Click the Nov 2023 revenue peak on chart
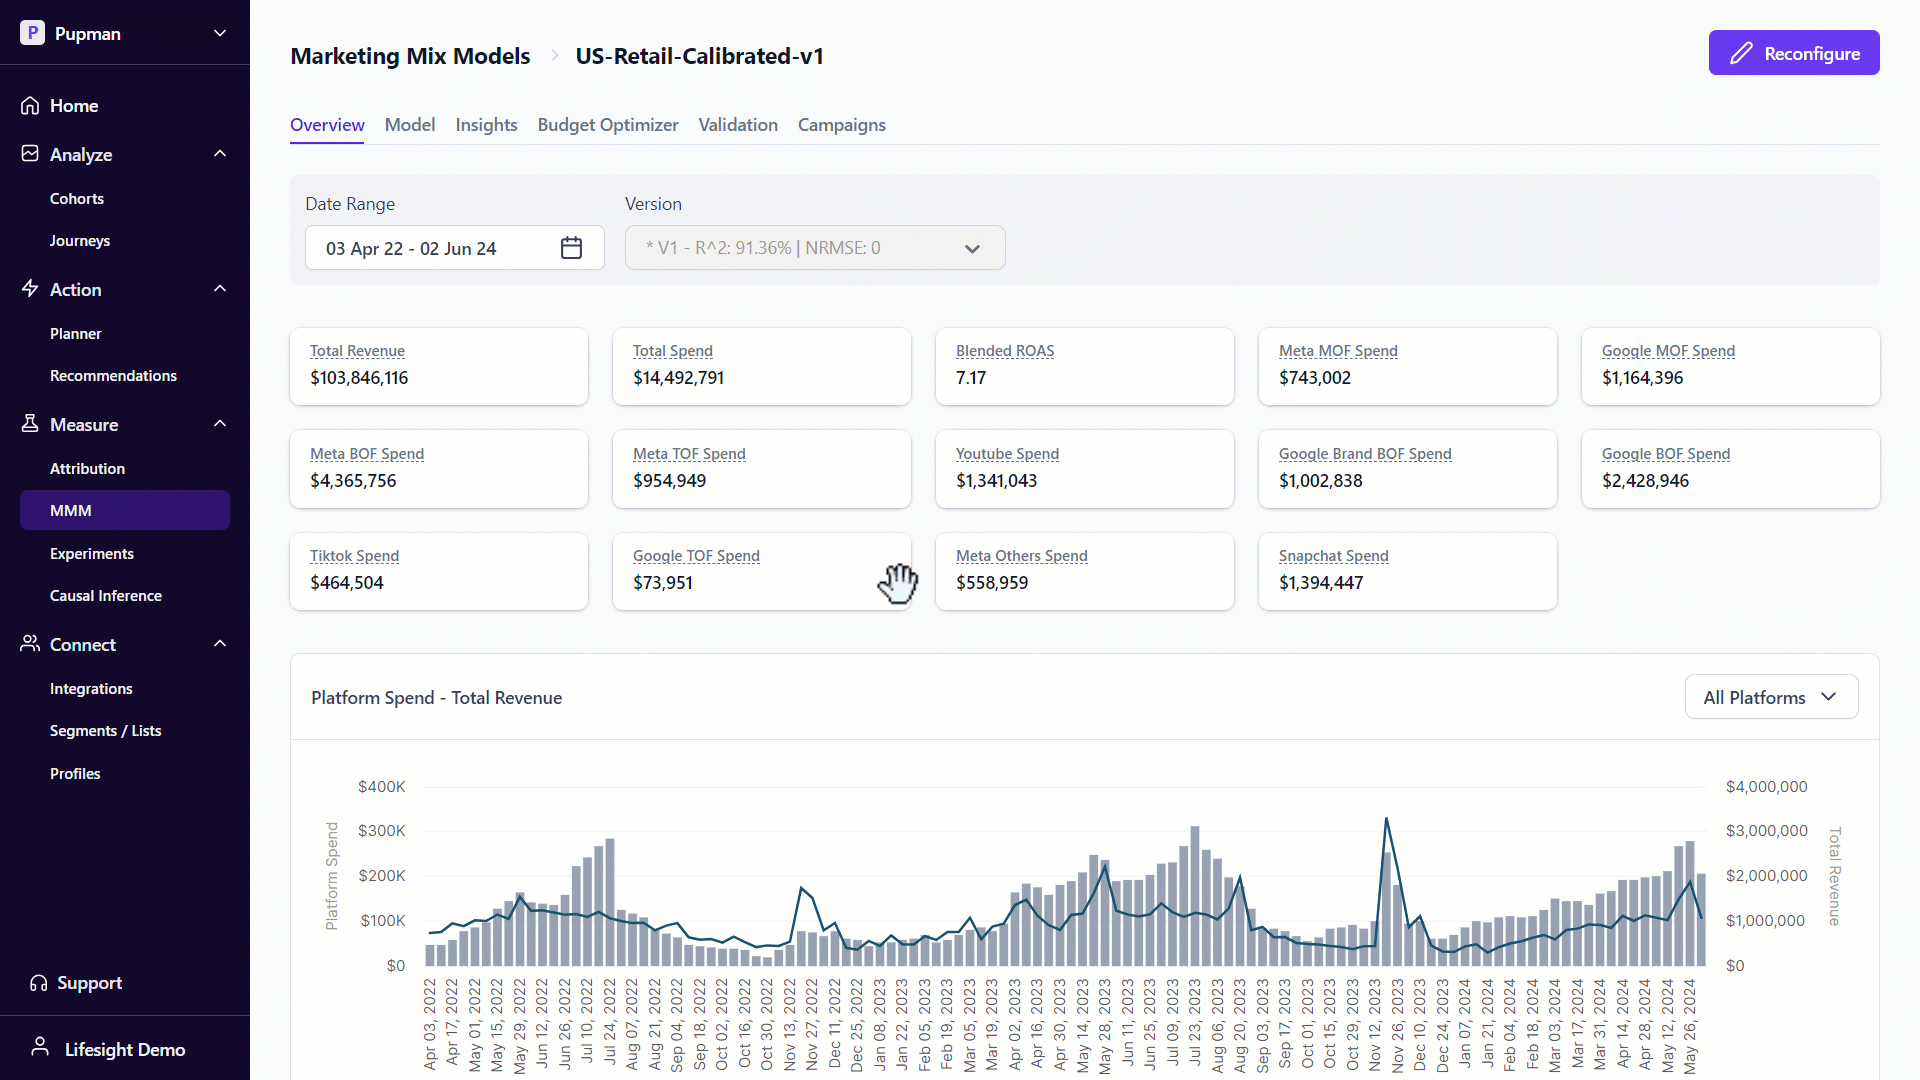 (1386, 819)
